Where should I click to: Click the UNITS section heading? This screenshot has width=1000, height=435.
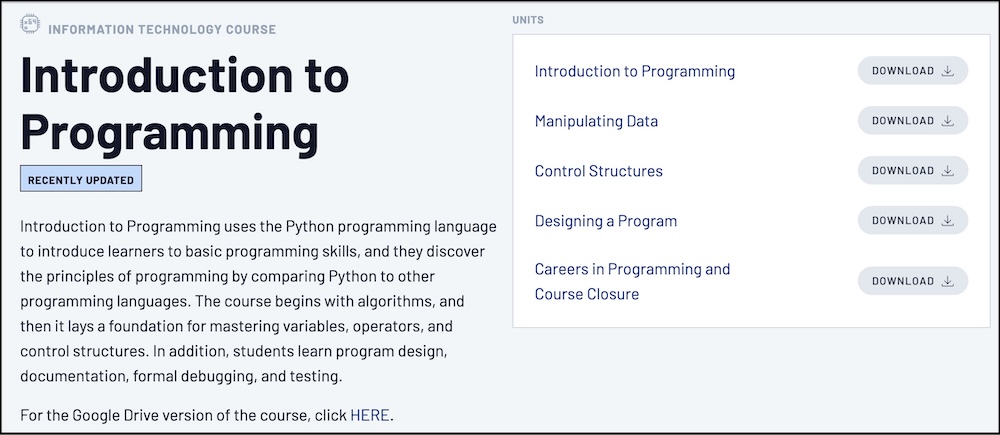click(x=528, y=20)
